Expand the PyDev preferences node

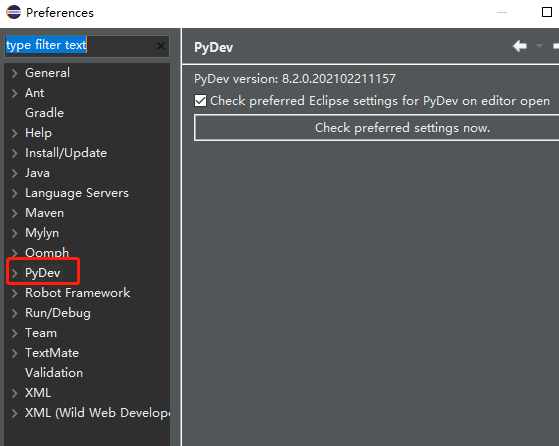point(15,273)
